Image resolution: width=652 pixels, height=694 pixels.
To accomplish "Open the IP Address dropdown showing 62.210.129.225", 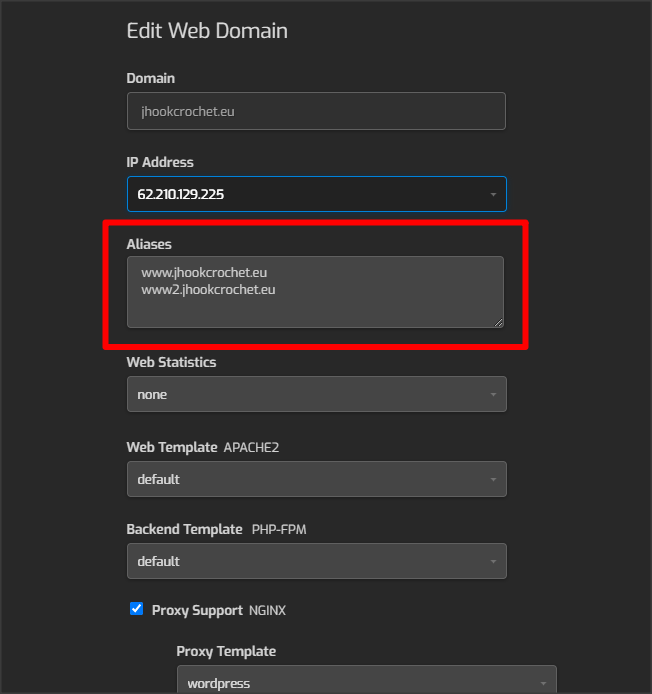I will click(x=316, y=194).
